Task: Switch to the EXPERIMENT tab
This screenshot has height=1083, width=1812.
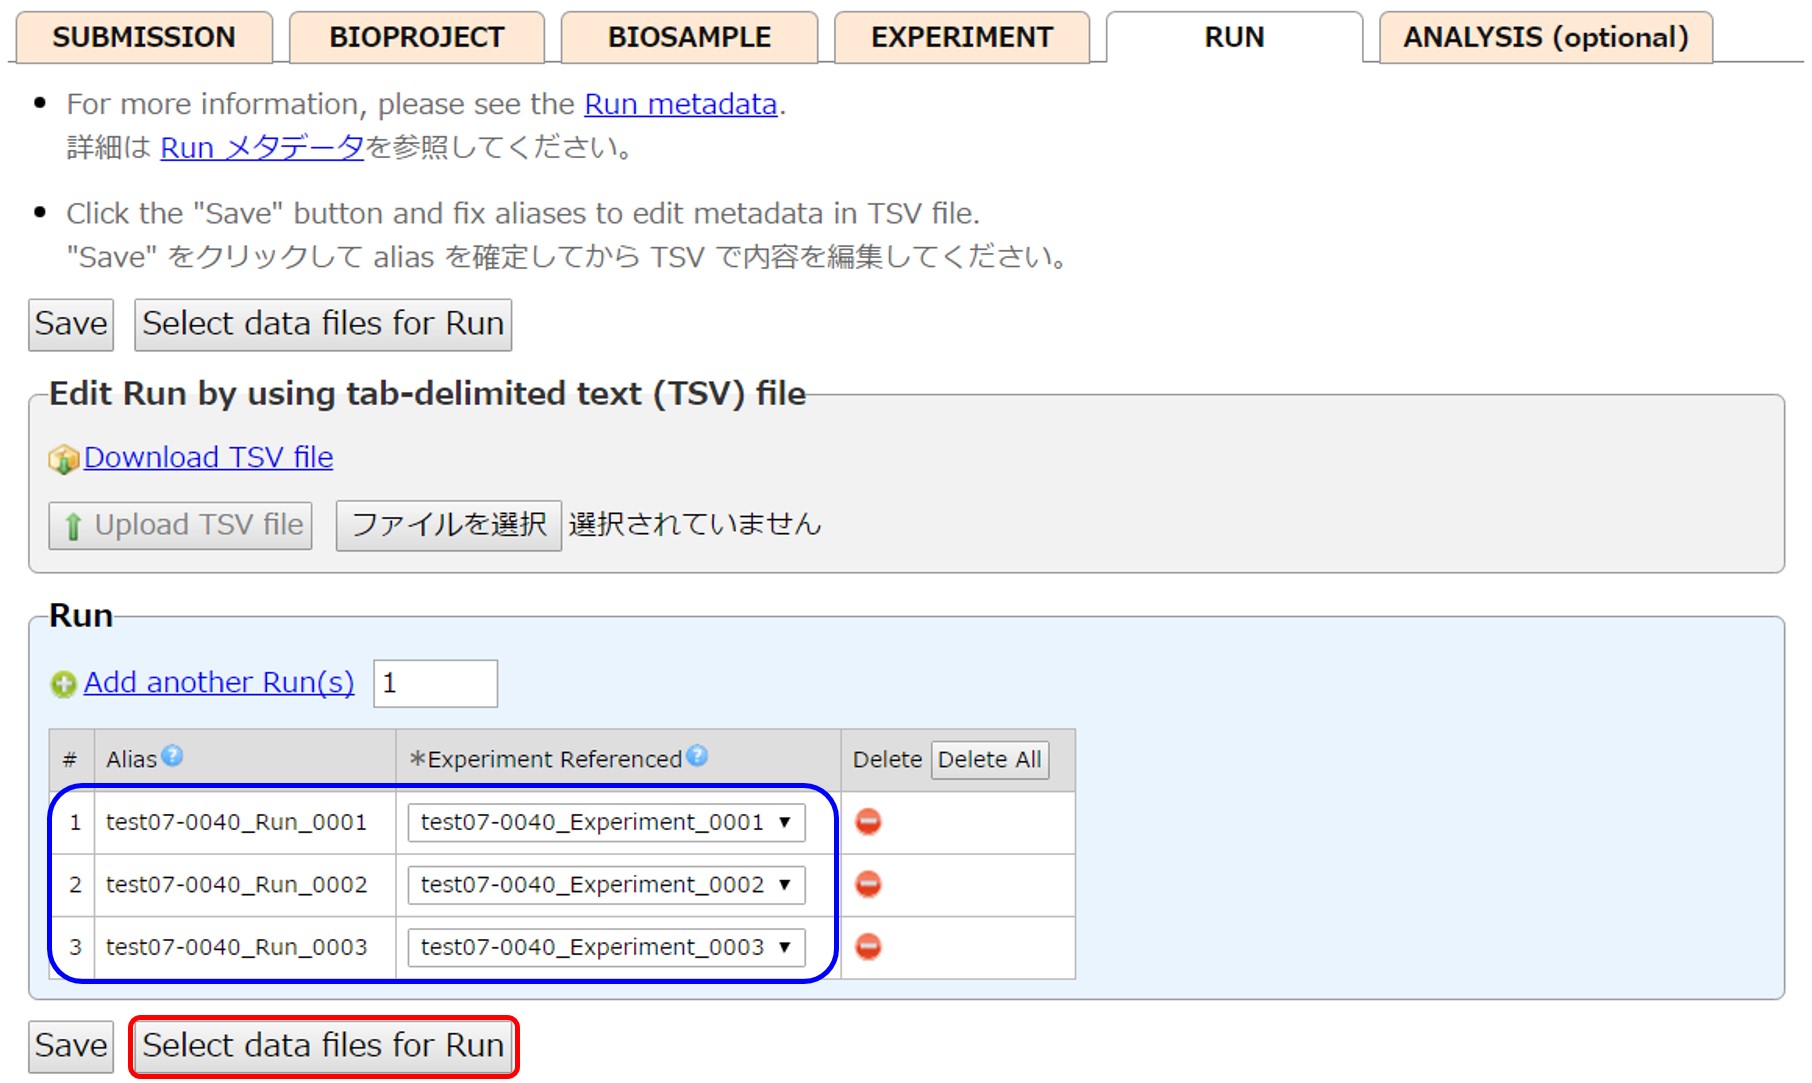Action: [x=961, y=38]
